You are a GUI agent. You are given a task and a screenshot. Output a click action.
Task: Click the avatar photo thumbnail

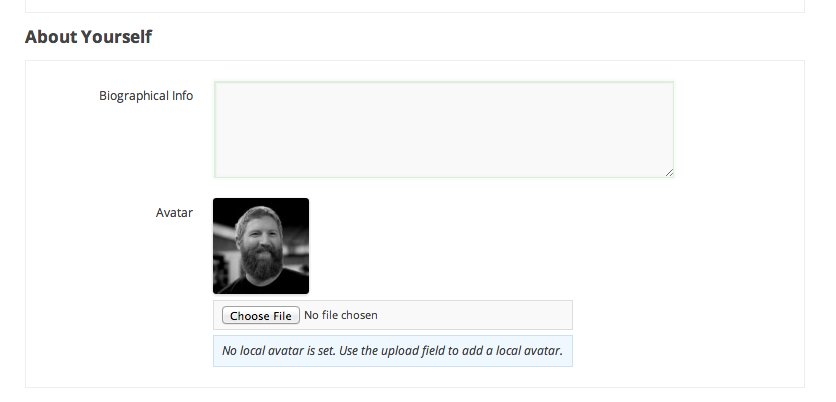click(x=261, y=246)
